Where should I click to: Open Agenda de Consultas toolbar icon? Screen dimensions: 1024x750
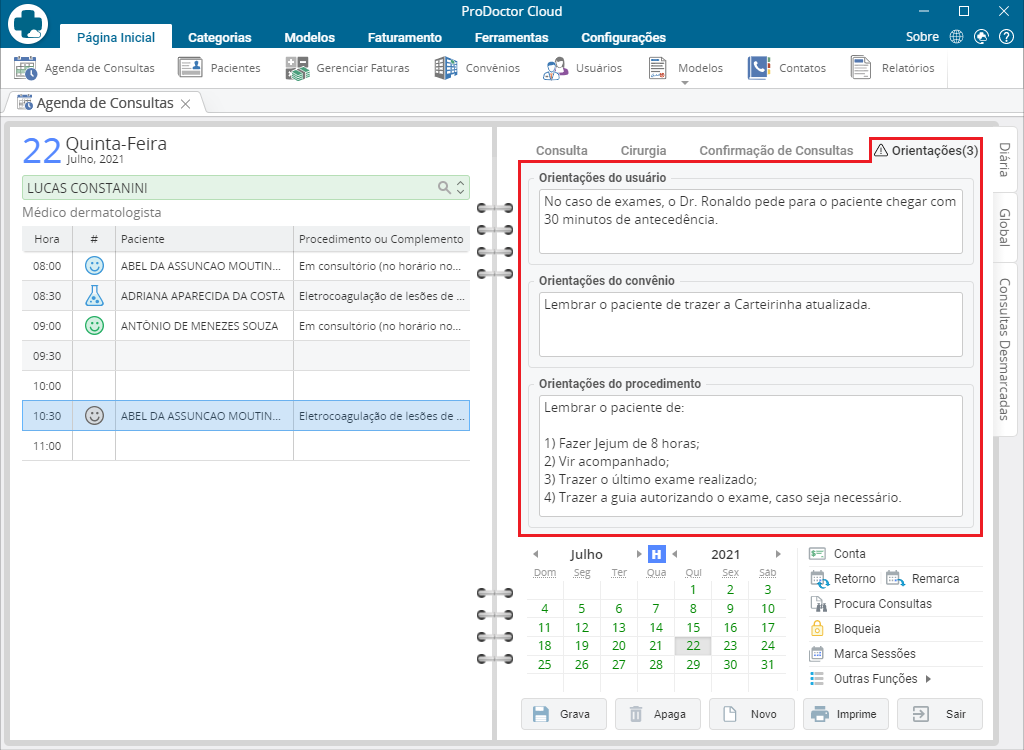coord(26,68)
